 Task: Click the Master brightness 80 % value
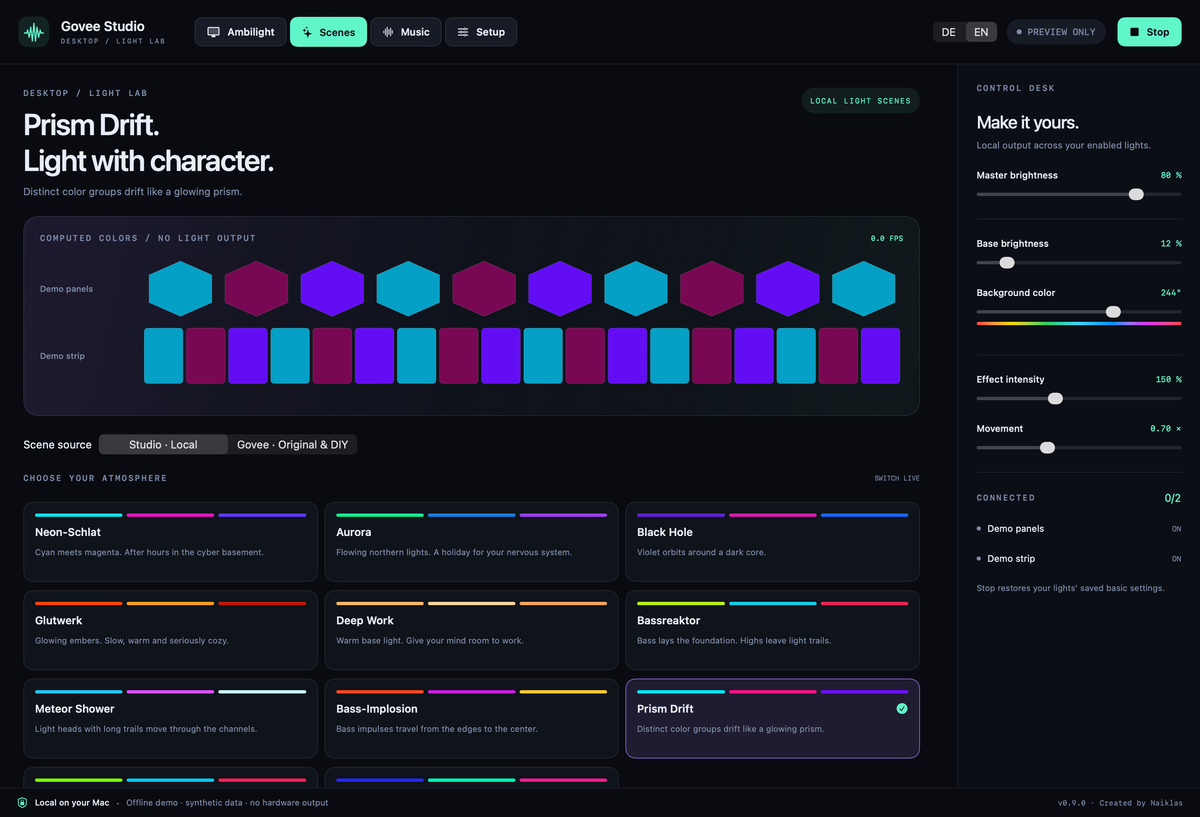[x=1171, y=175]
